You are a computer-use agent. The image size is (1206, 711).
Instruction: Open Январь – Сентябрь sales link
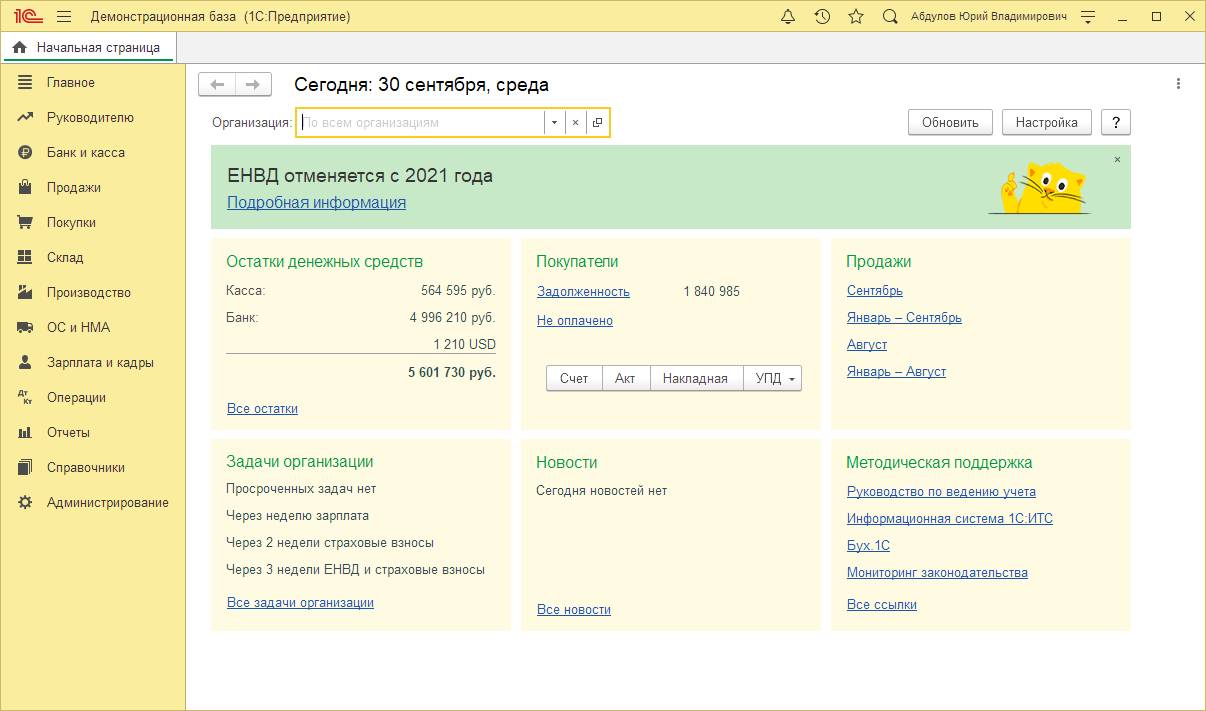pos(904,318)
